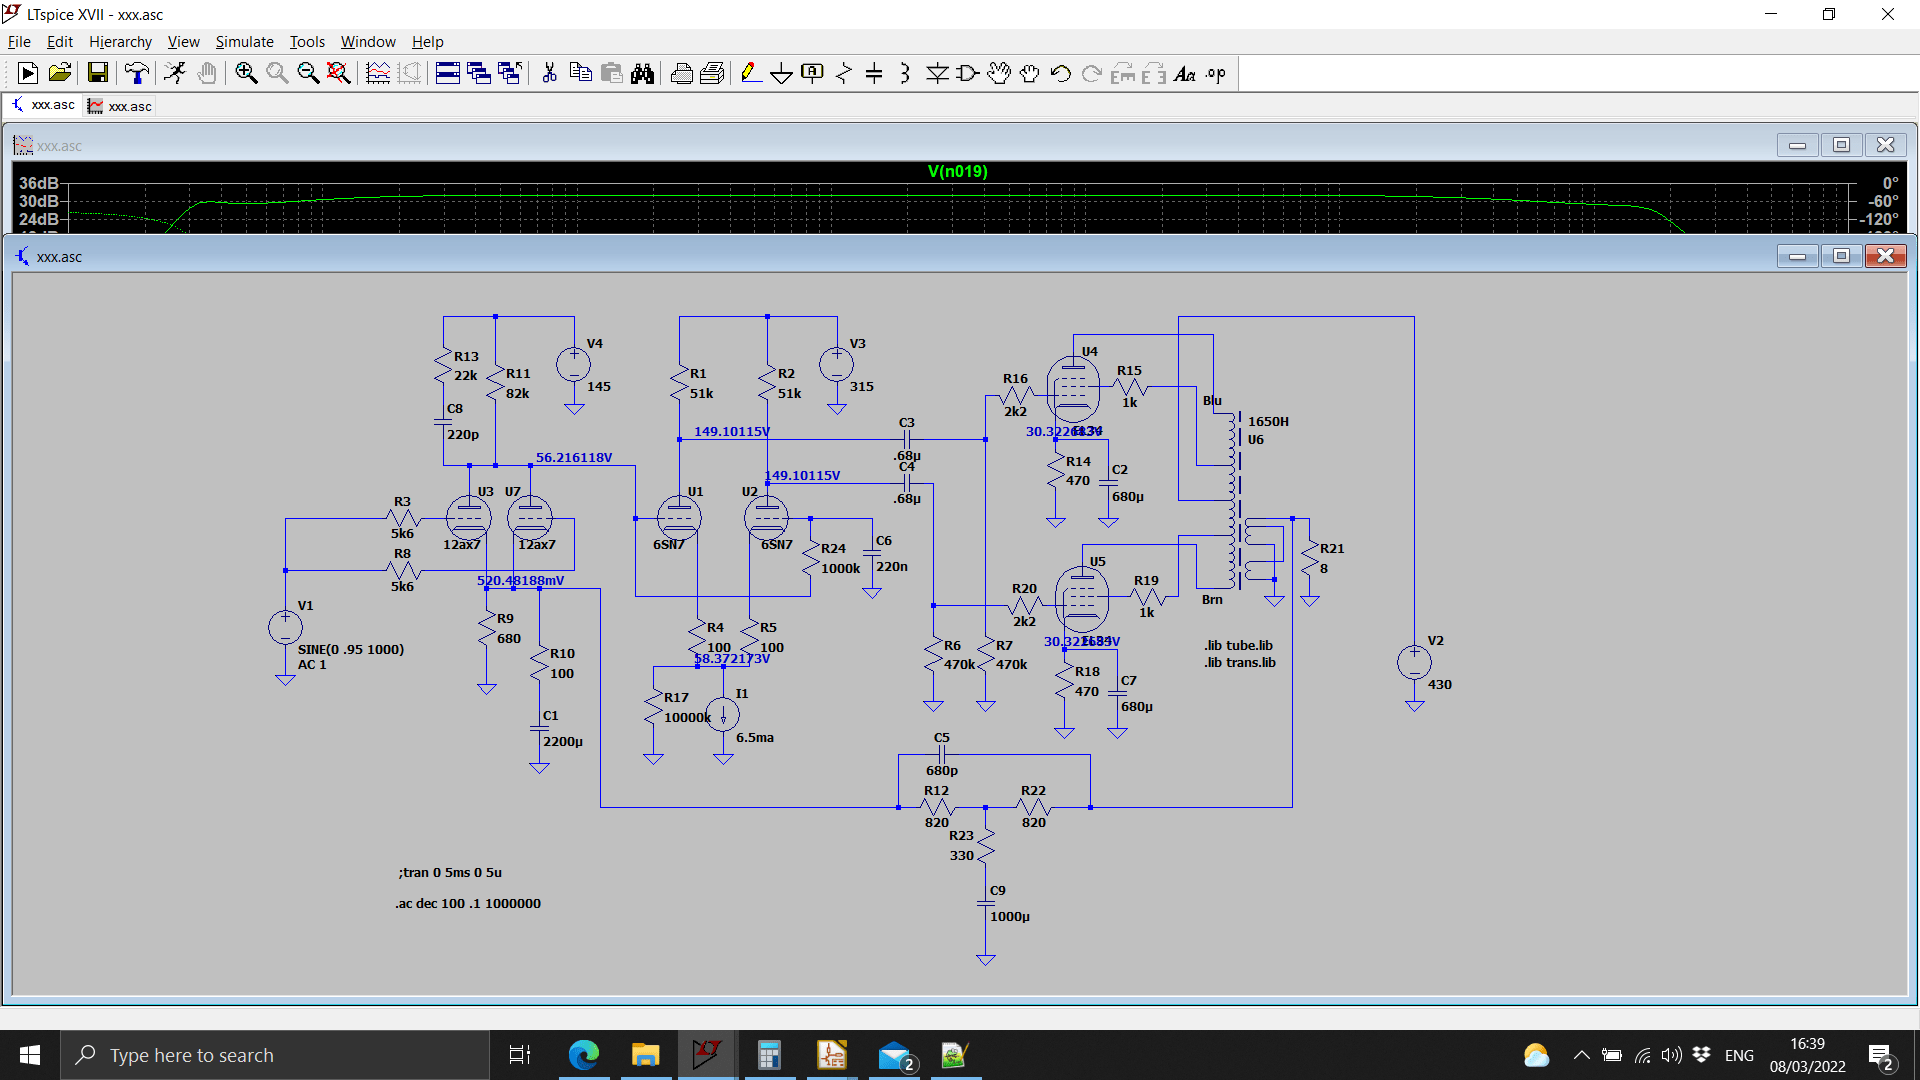Click the taskbar search box
Image resolution: width=1920 pixels, height=1080 pixels.
pos(275,1055)
